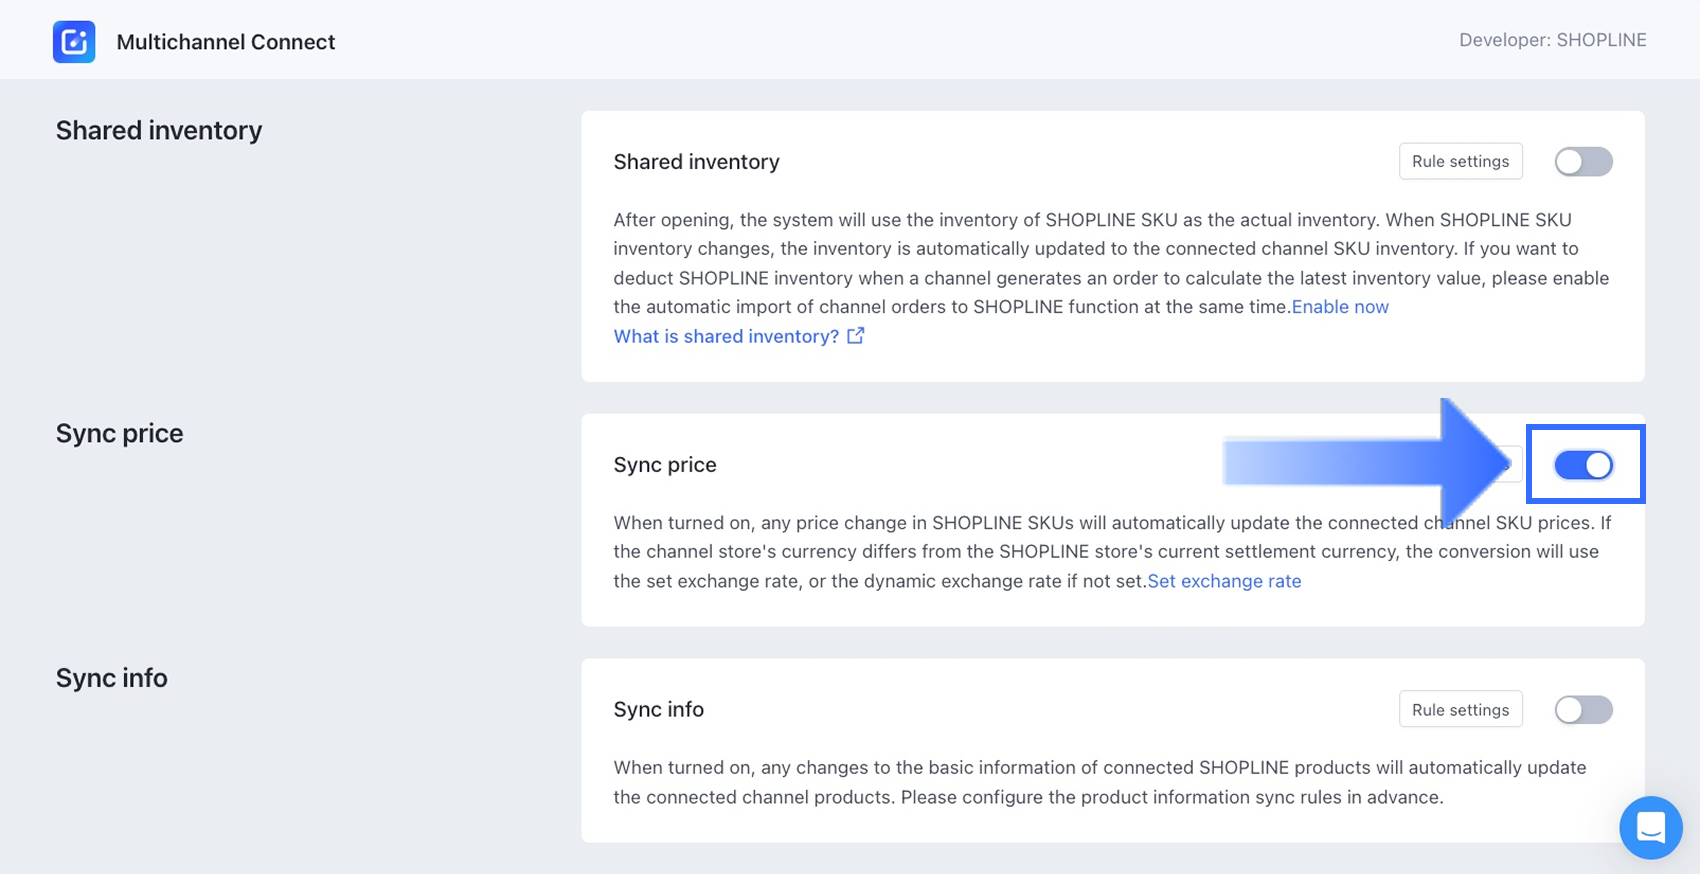The image size is (1700, 874).
Task: Click the Multichannel Connect app logo icon
Action: click(x=74, y=42)
